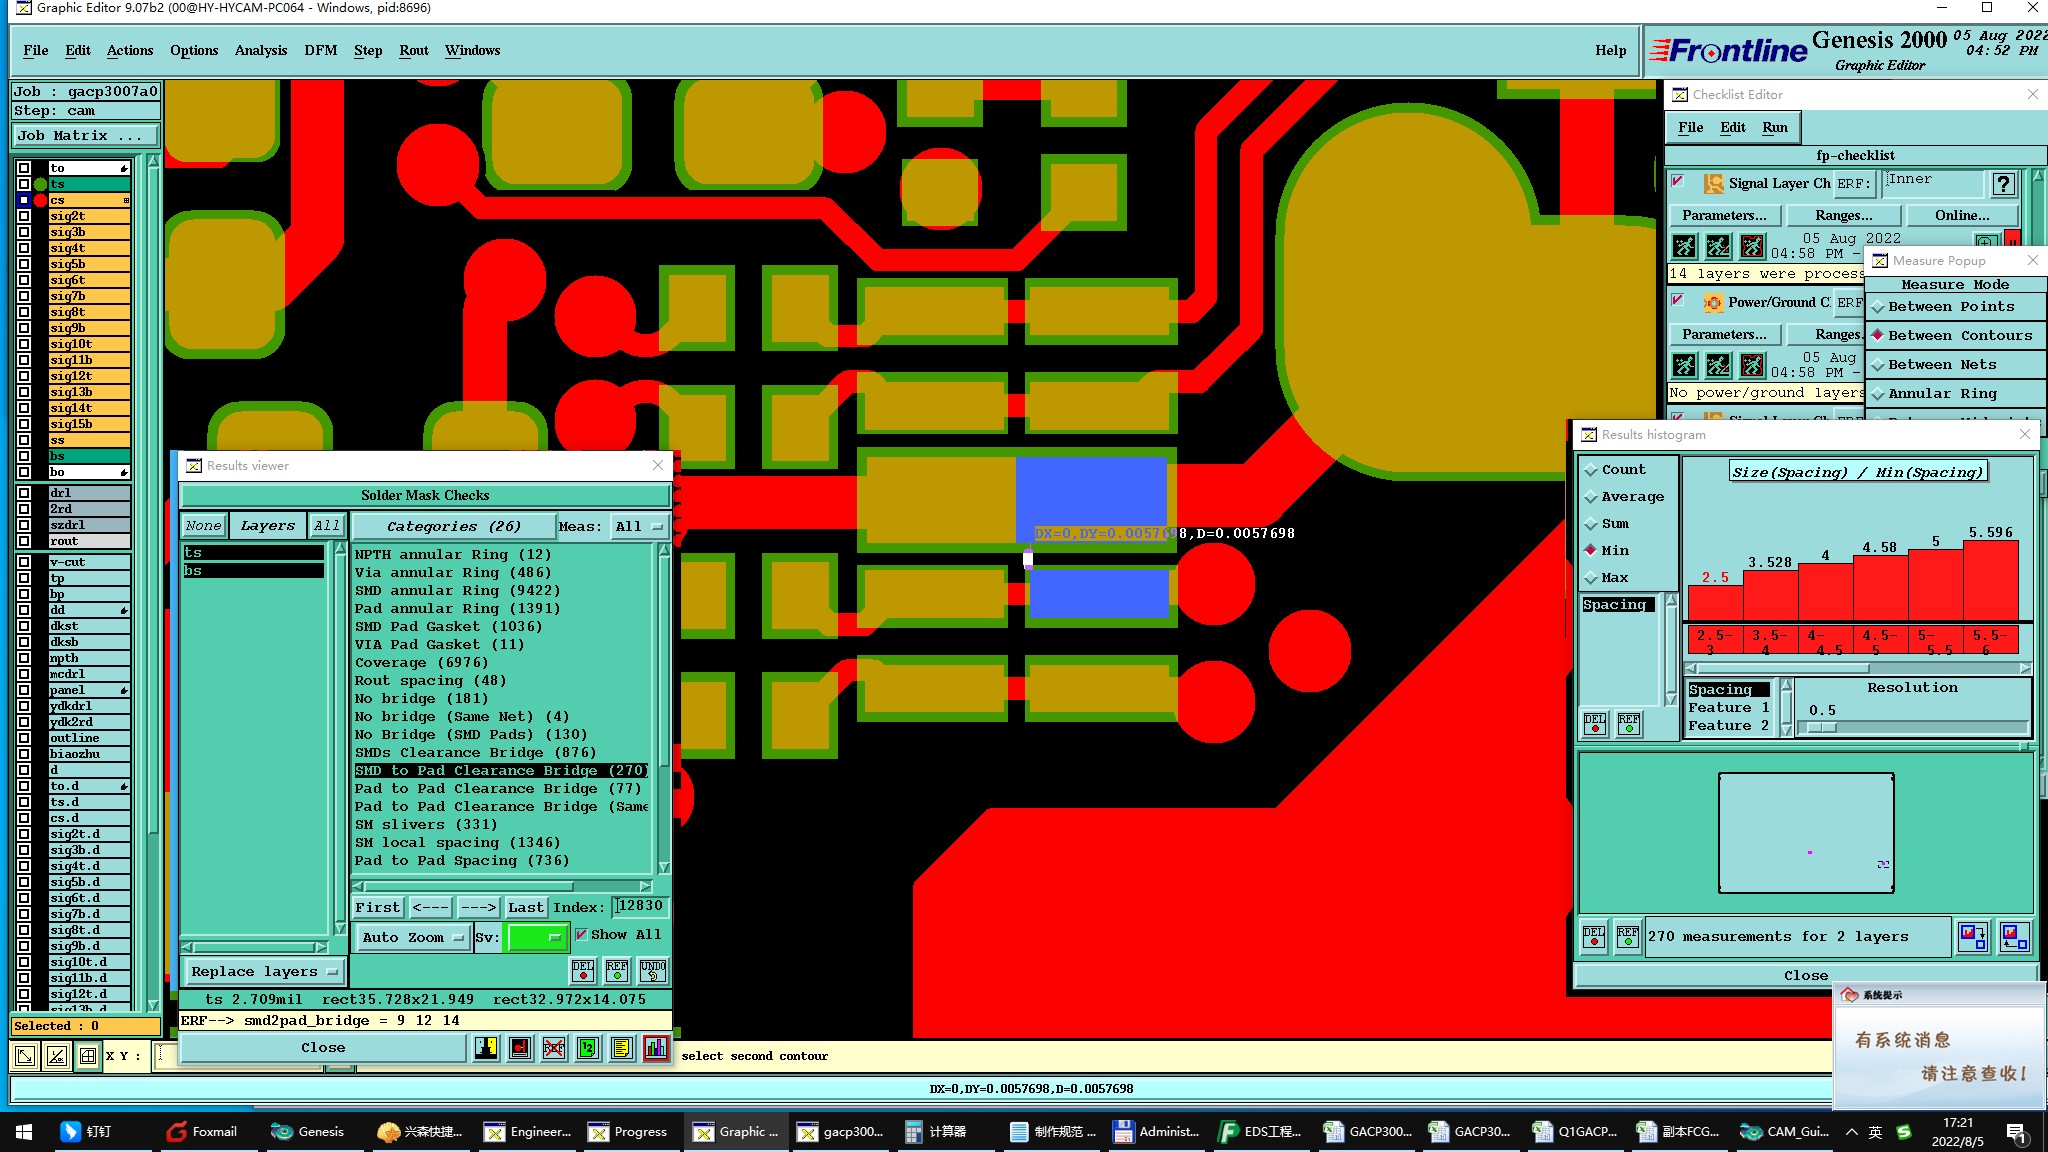
Task: Open the Analysis menu
Action: tap(260, 51)
